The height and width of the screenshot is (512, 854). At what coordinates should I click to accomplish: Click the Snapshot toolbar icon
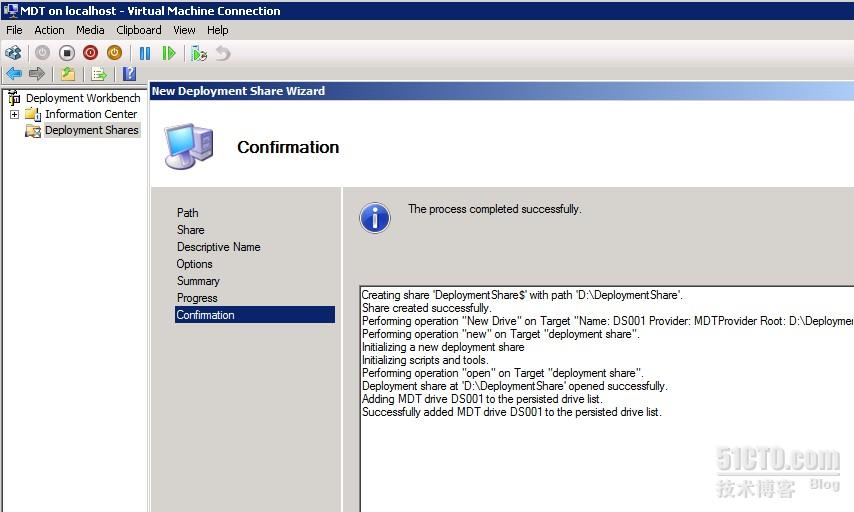(199, 53)
